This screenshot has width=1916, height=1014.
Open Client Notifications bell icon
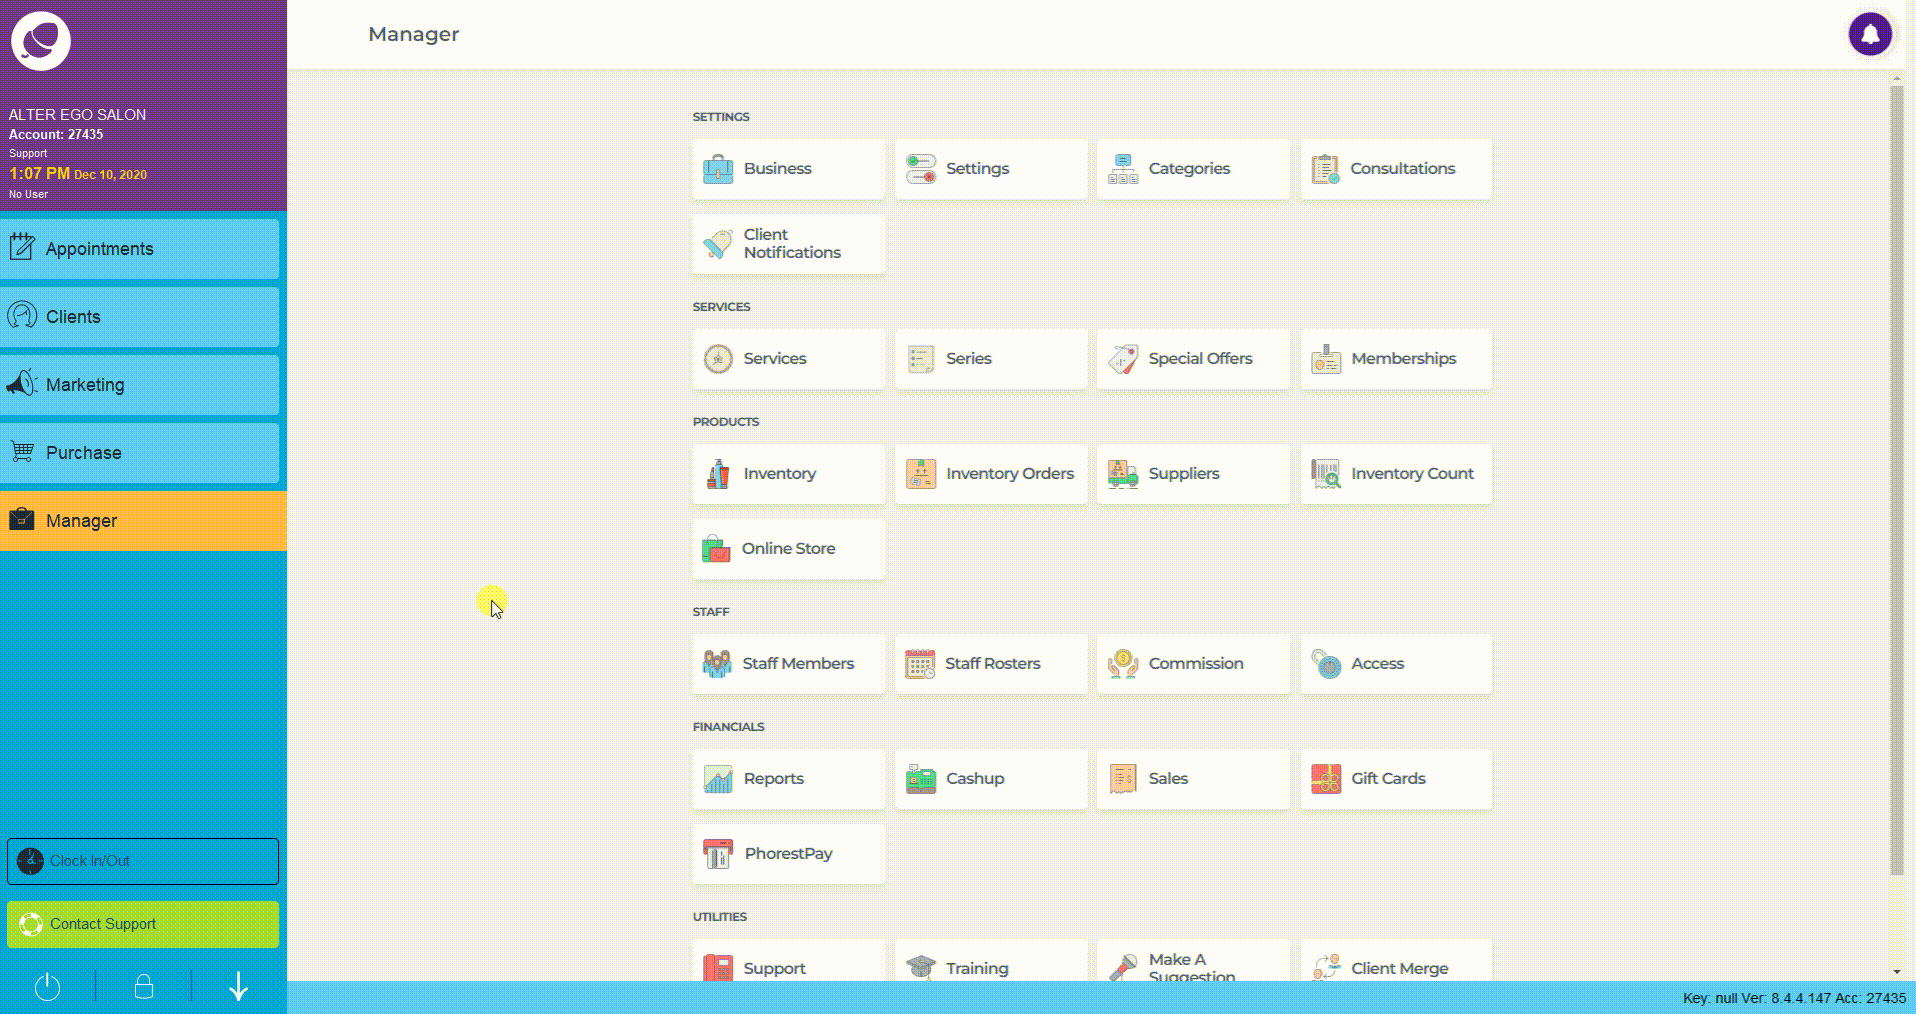(717, 244)
